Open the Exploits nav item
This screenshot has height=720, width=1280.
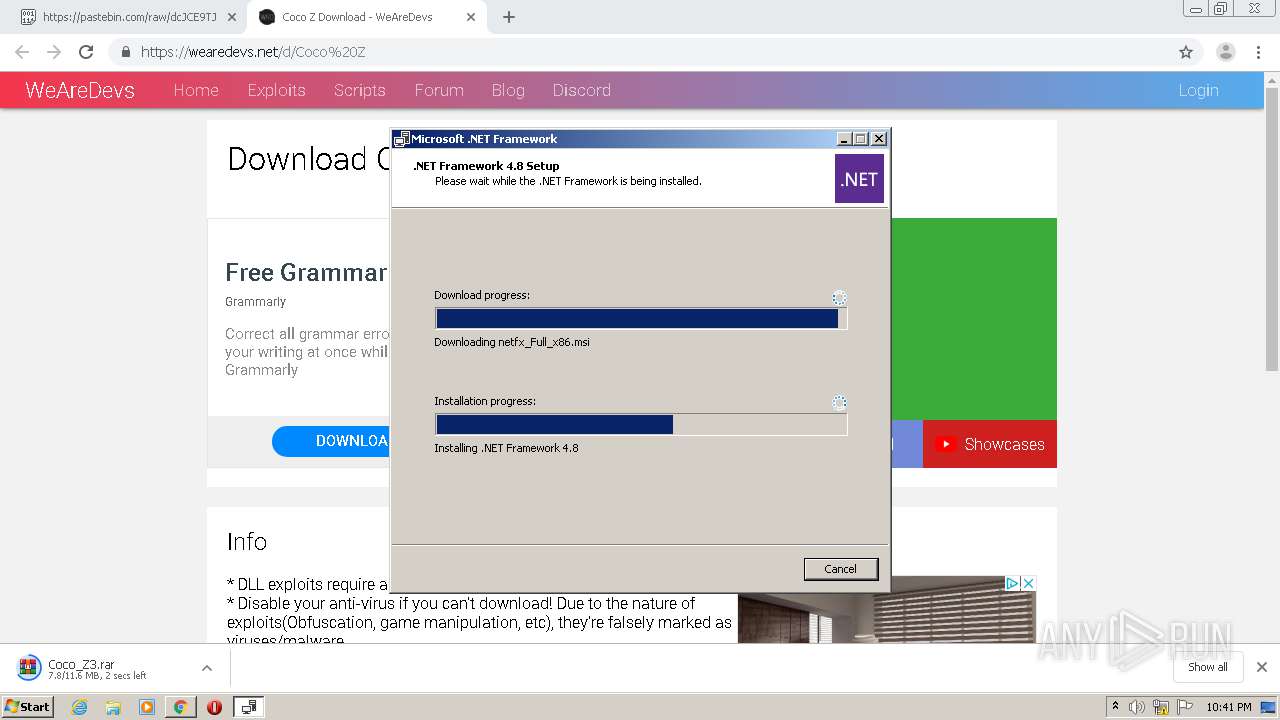(x=276, y=90)
